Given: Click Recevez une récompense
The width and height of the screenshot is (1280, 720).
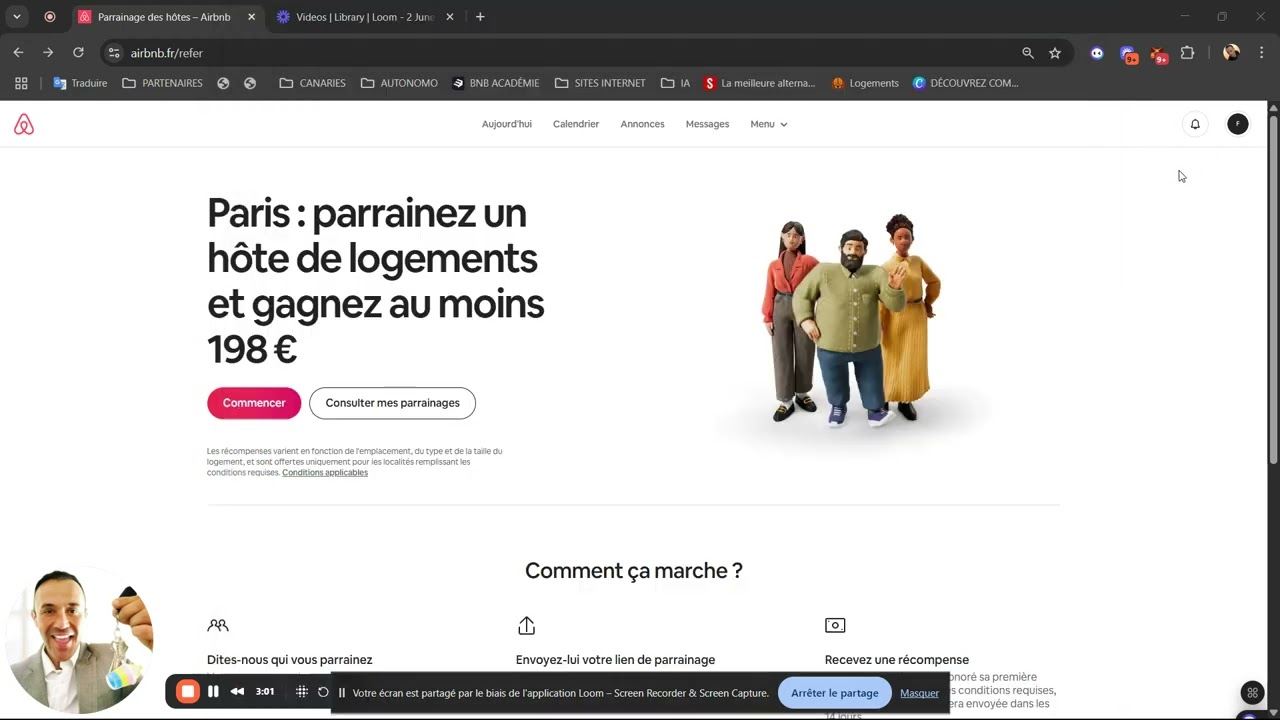Looking at the screenshot, I should [897, 660].
